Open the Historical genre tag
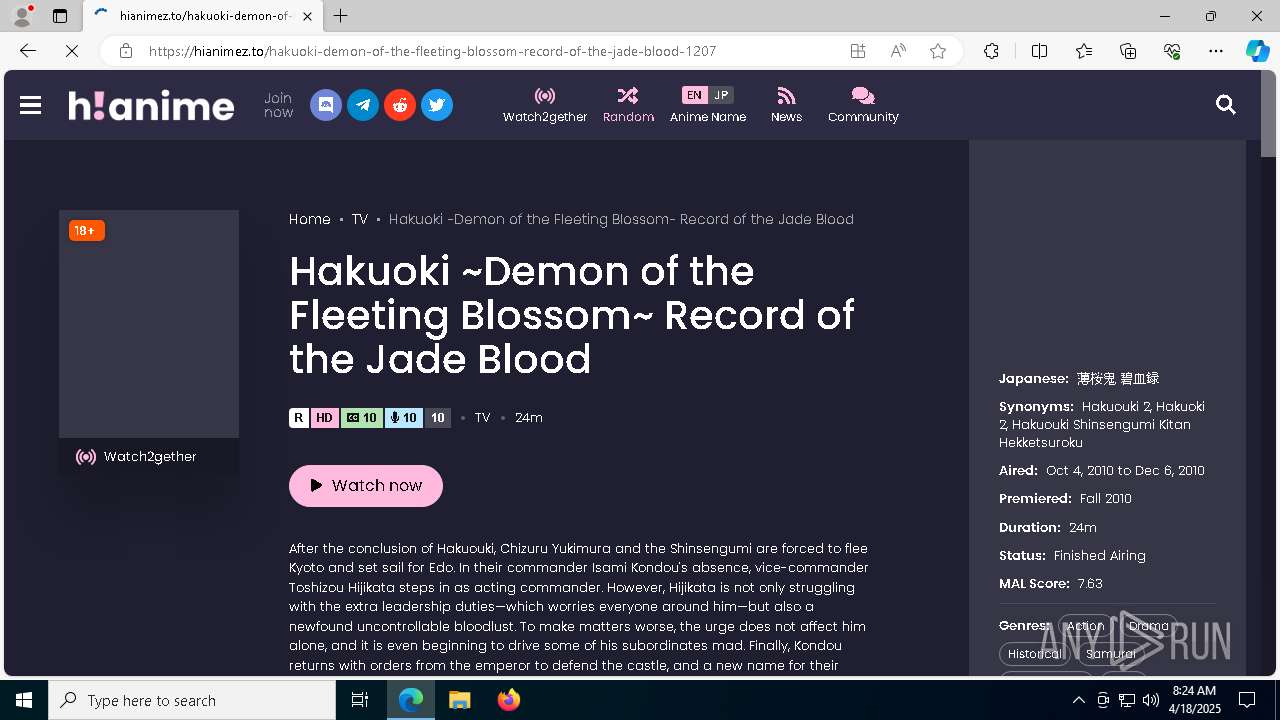Viewport: 1280px width, 720px height. point(1035,654)
